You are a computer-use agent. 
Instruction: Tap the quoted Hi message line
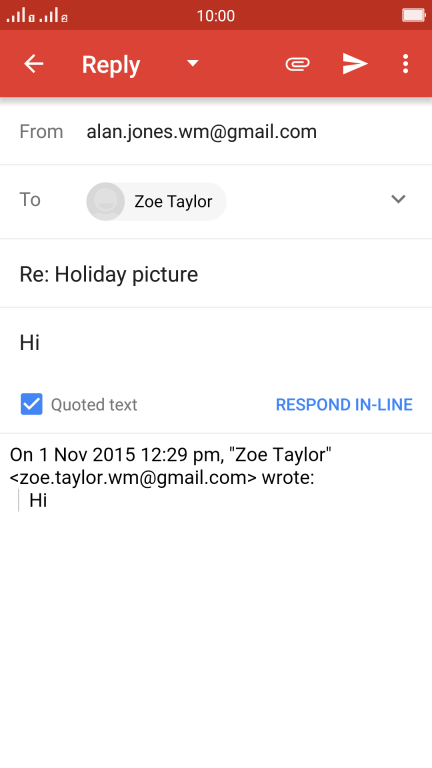(38, 501)
